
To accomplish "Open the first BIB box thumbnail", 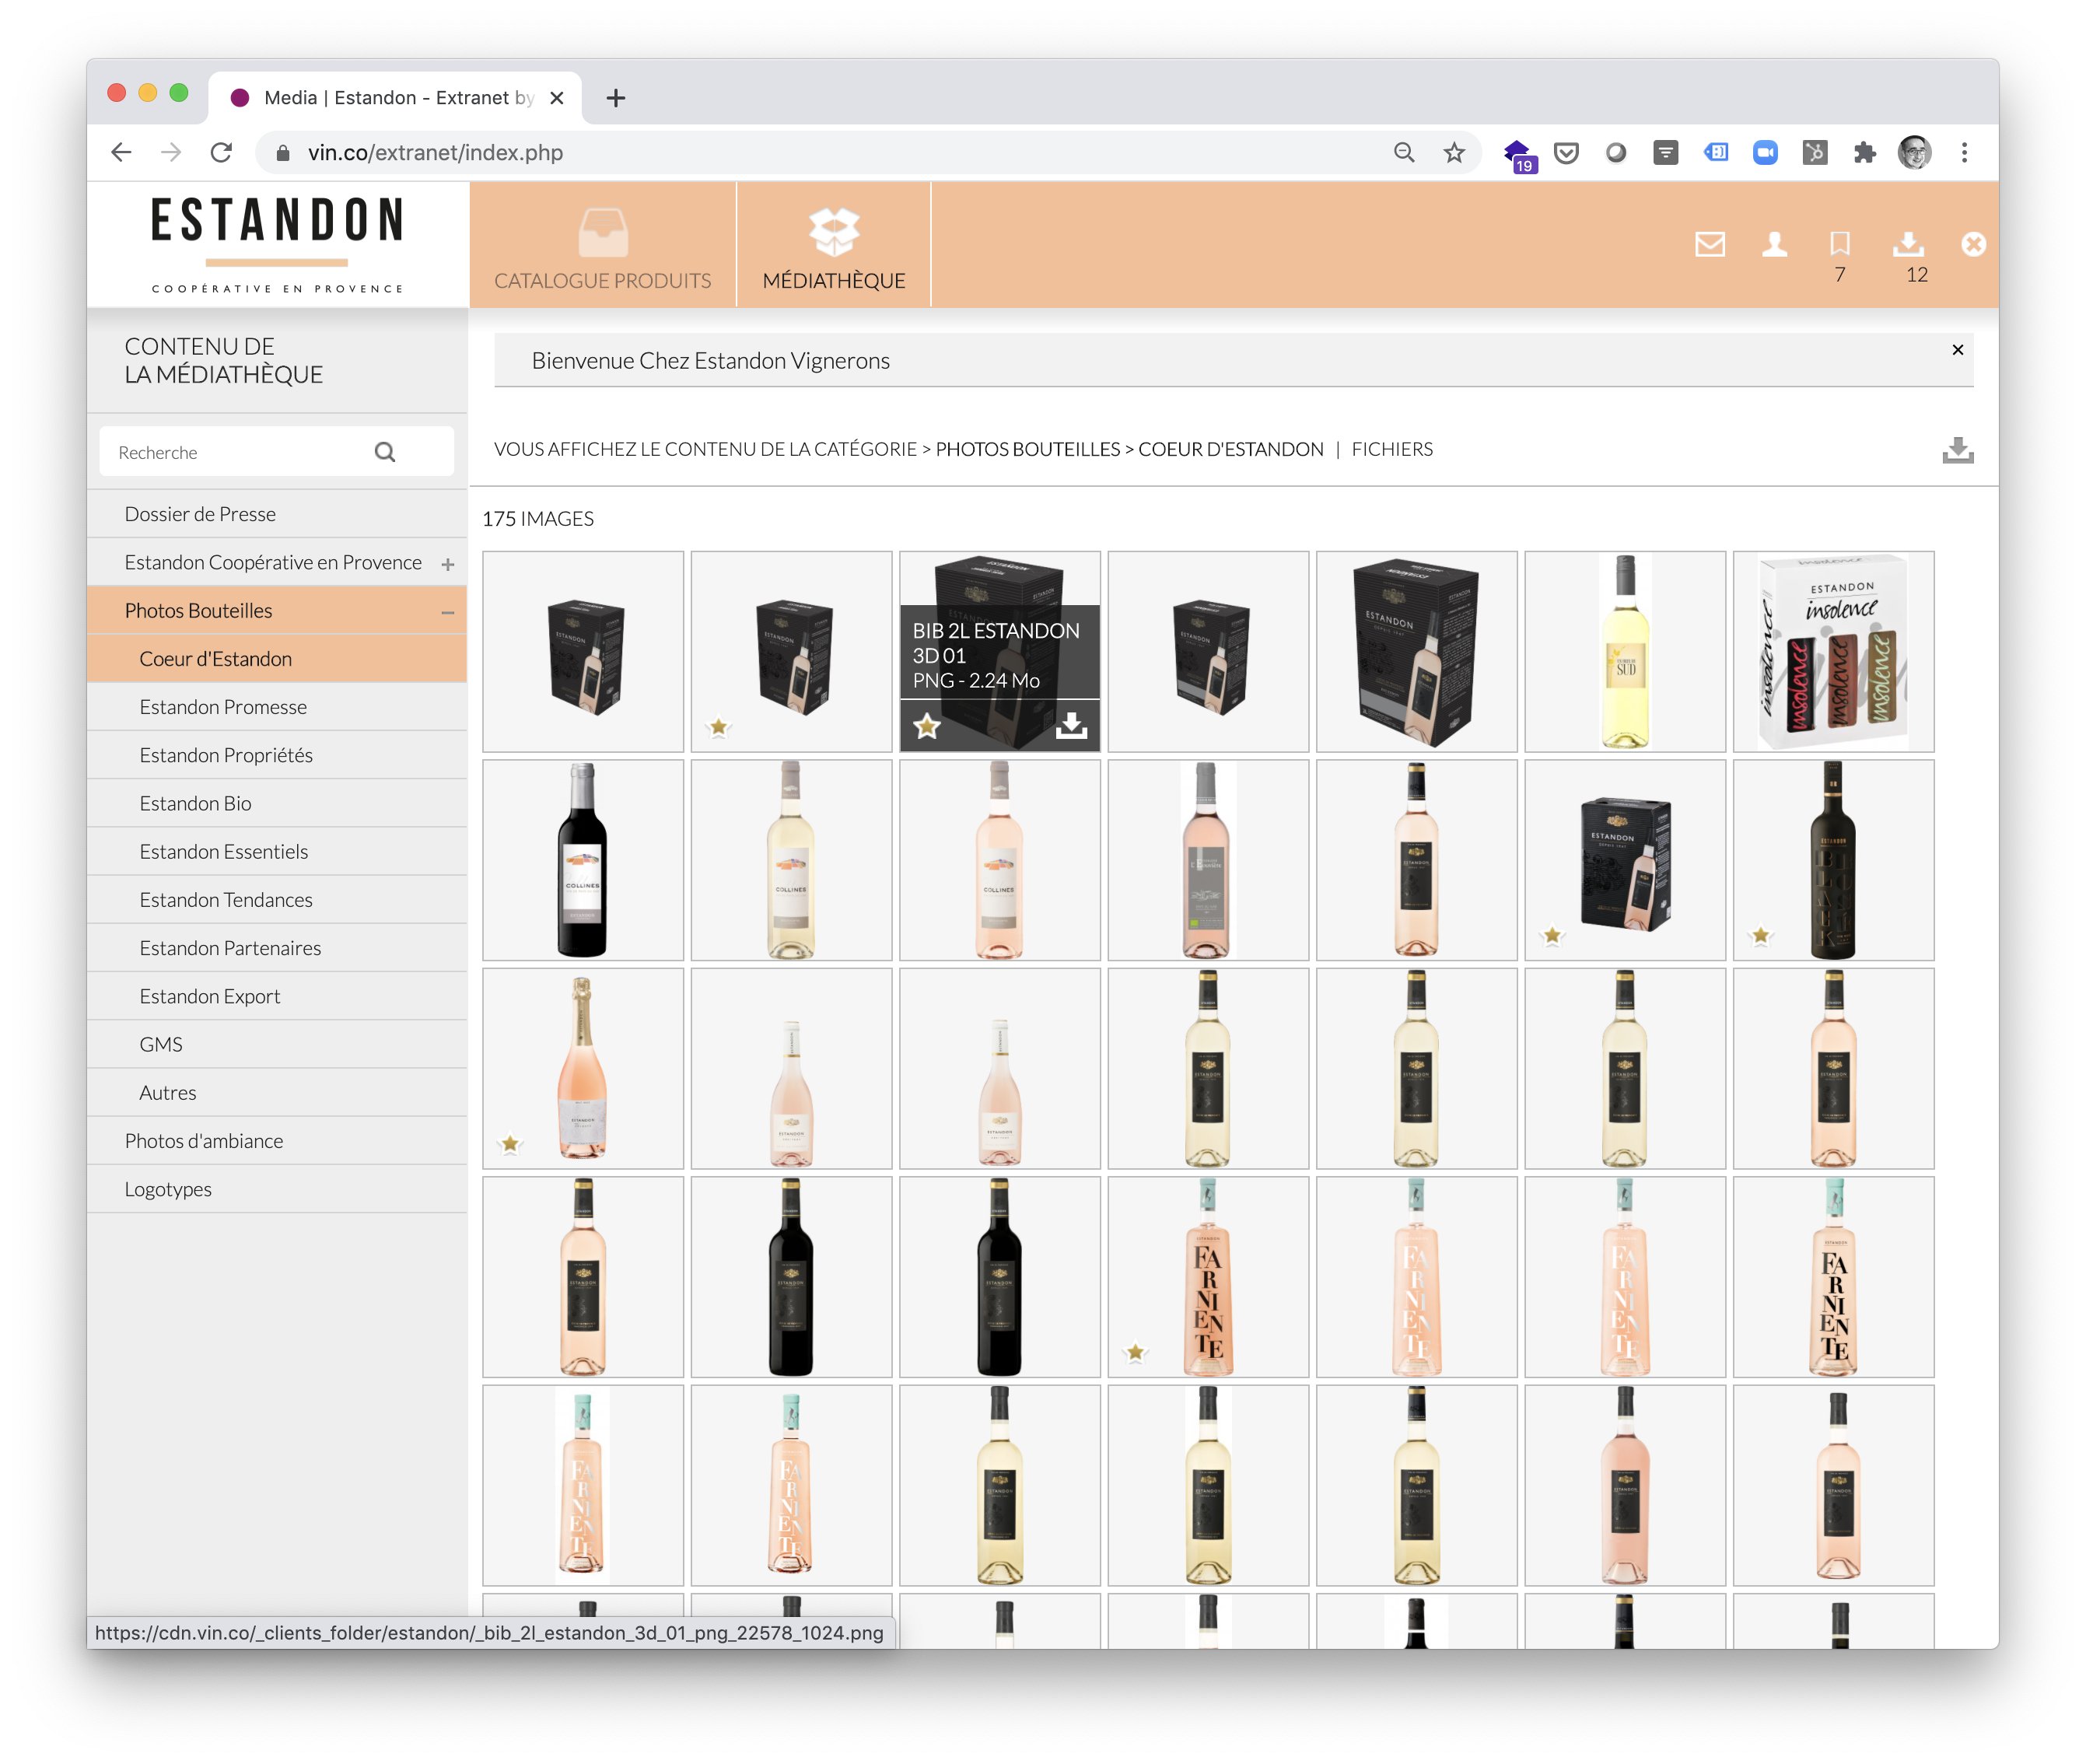I will coord(583,651).
